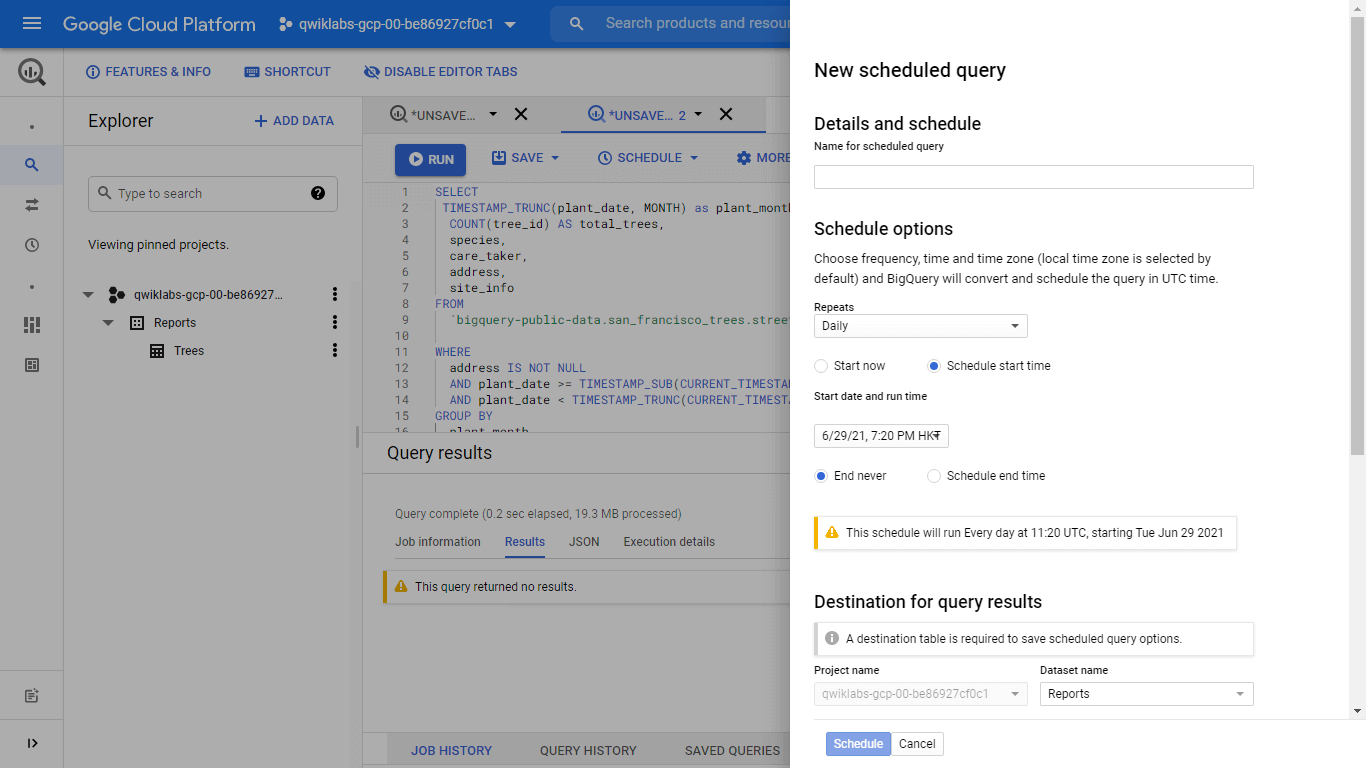
Task: Open actions menu for Trees table
Action: (335, 350)
